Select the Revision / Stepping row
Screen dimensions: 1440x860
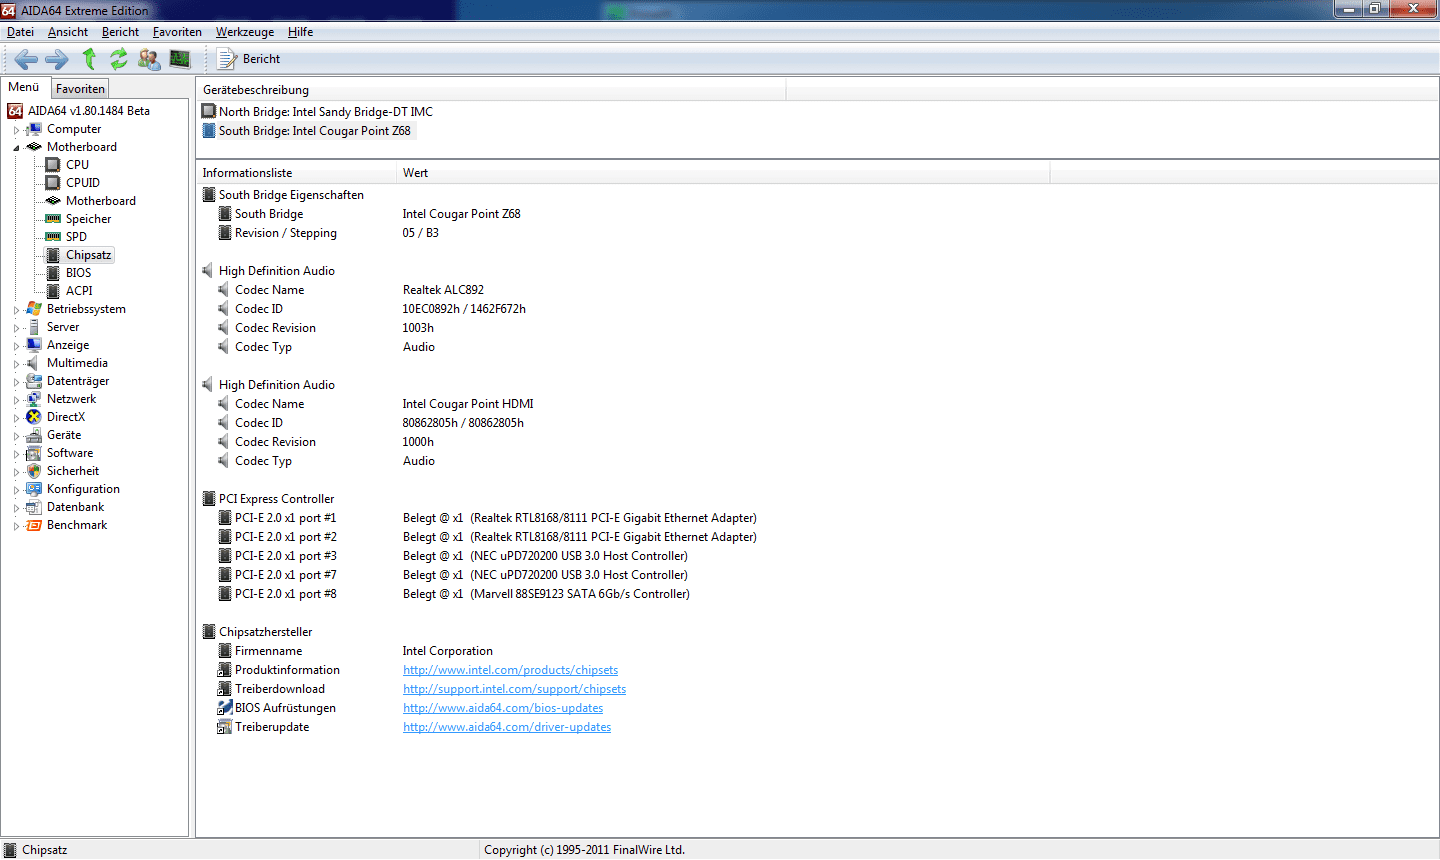[817, 233]
